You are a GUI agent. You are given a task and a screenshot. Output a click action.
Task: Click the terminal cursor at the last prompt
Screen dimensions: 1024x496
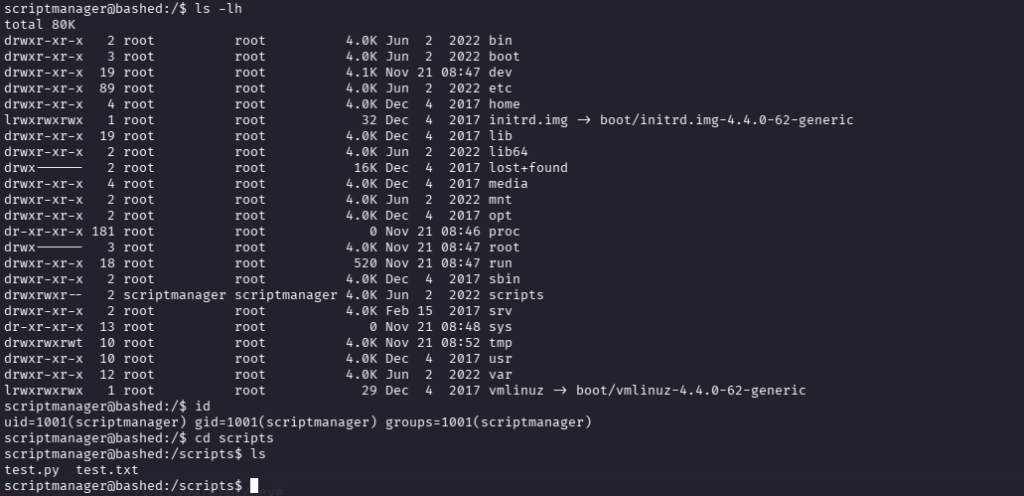click(x=255, y=485)
